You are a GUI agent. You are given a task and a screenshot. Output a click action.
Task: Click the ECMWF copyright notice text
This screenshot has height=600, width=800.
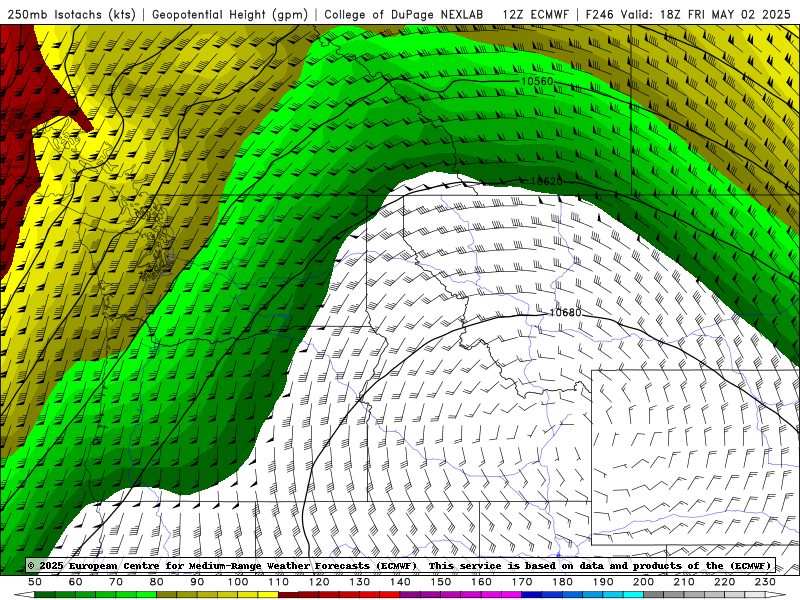click(x=399, y=565)
